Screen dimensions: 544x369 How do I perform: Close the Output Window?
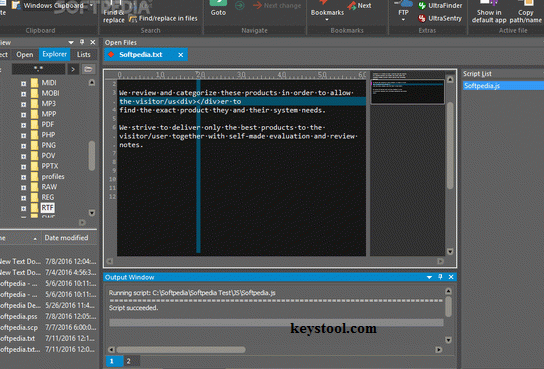(451, 277)
